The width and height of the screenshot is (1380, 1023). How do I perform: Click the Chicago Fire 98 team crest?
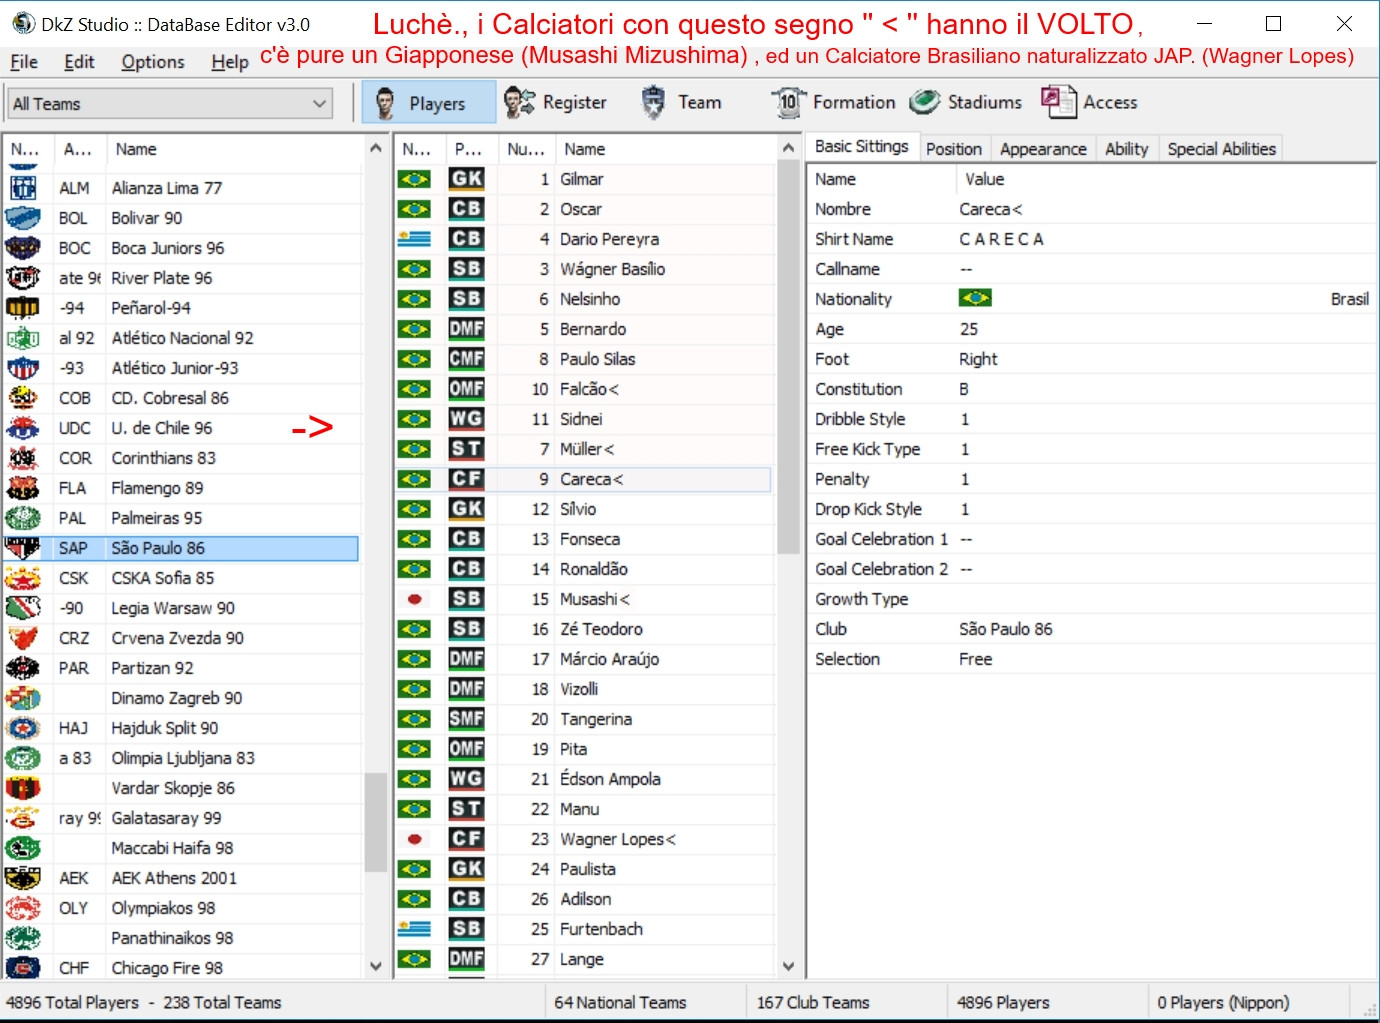[23, 968]
